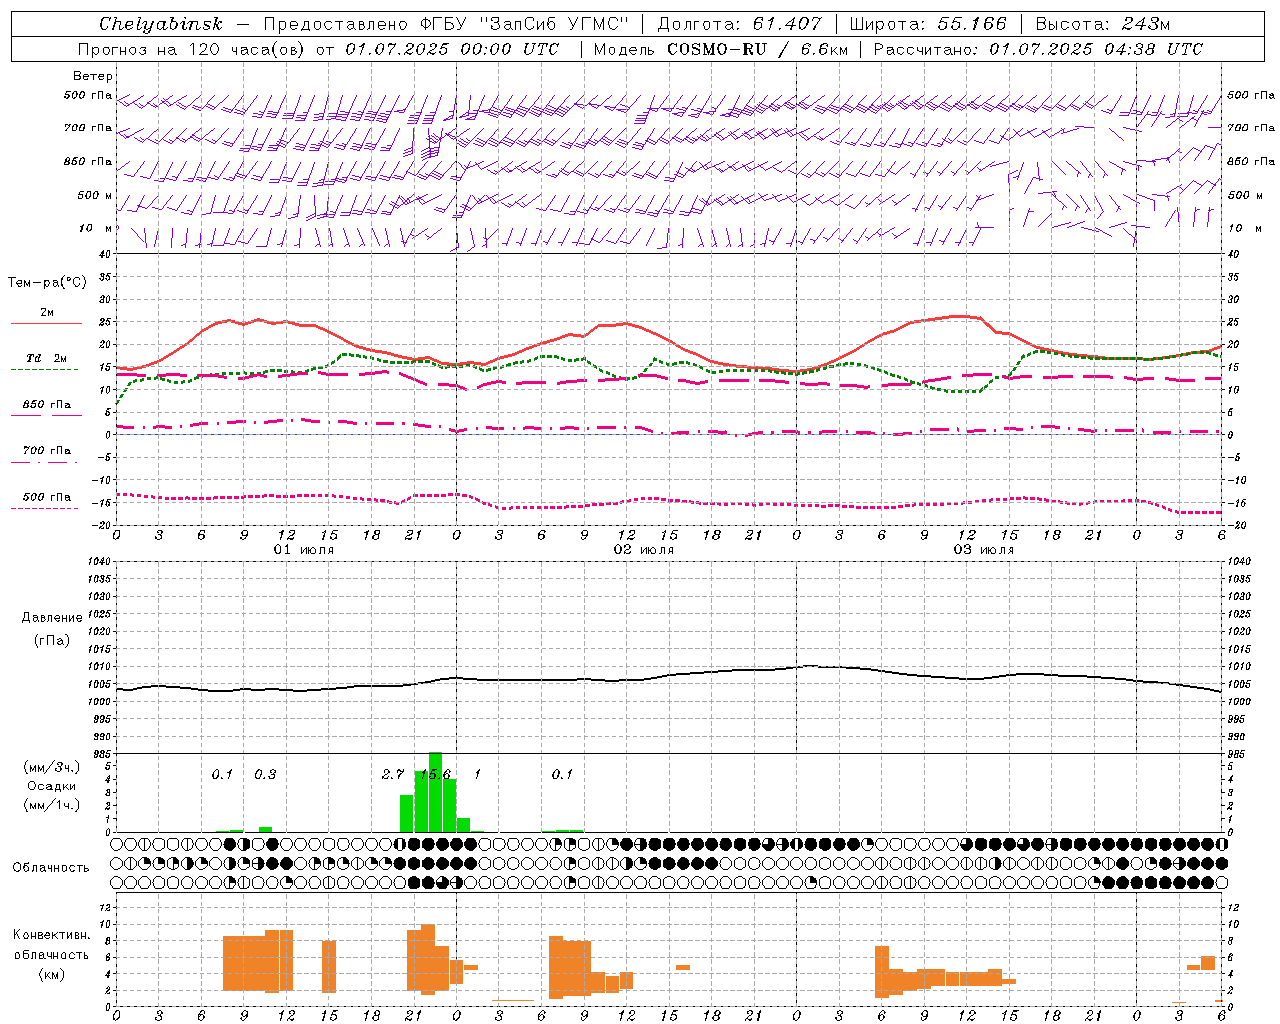The image size is (1280, 1024).
Task: Click the '0.3' precipitation amount
Action: click(265, 774)
